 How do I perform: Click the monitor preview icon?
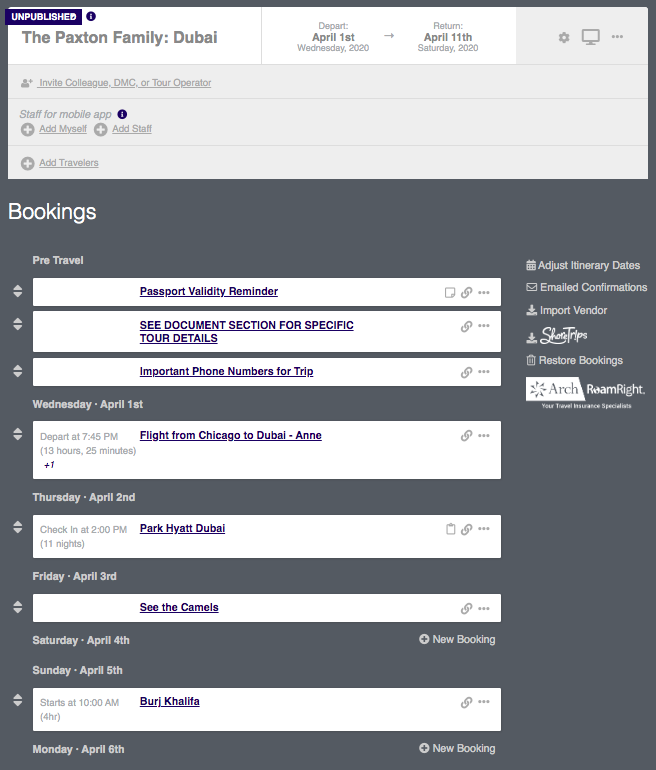click(591, 37)
